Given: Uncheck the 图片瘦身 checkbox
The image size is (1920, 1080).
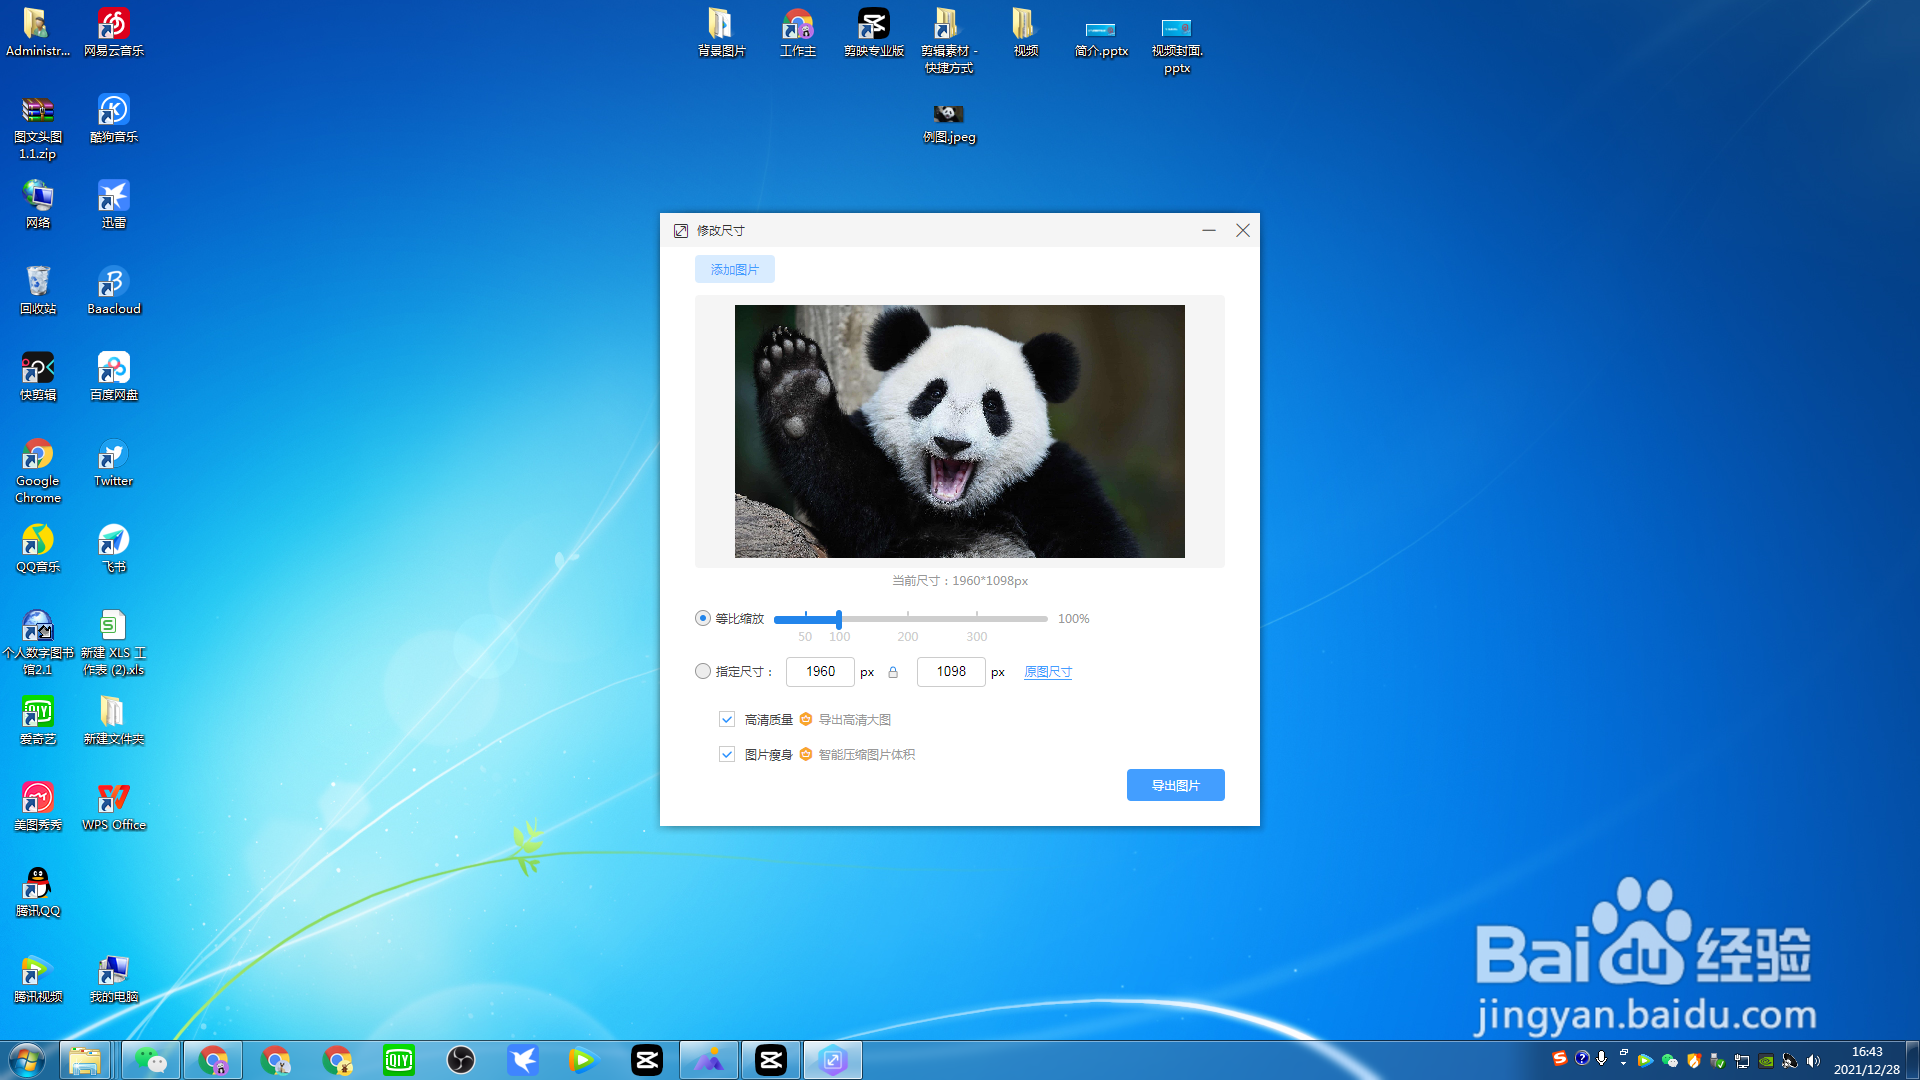Looking at the screenshot, I should click(727, 754).
